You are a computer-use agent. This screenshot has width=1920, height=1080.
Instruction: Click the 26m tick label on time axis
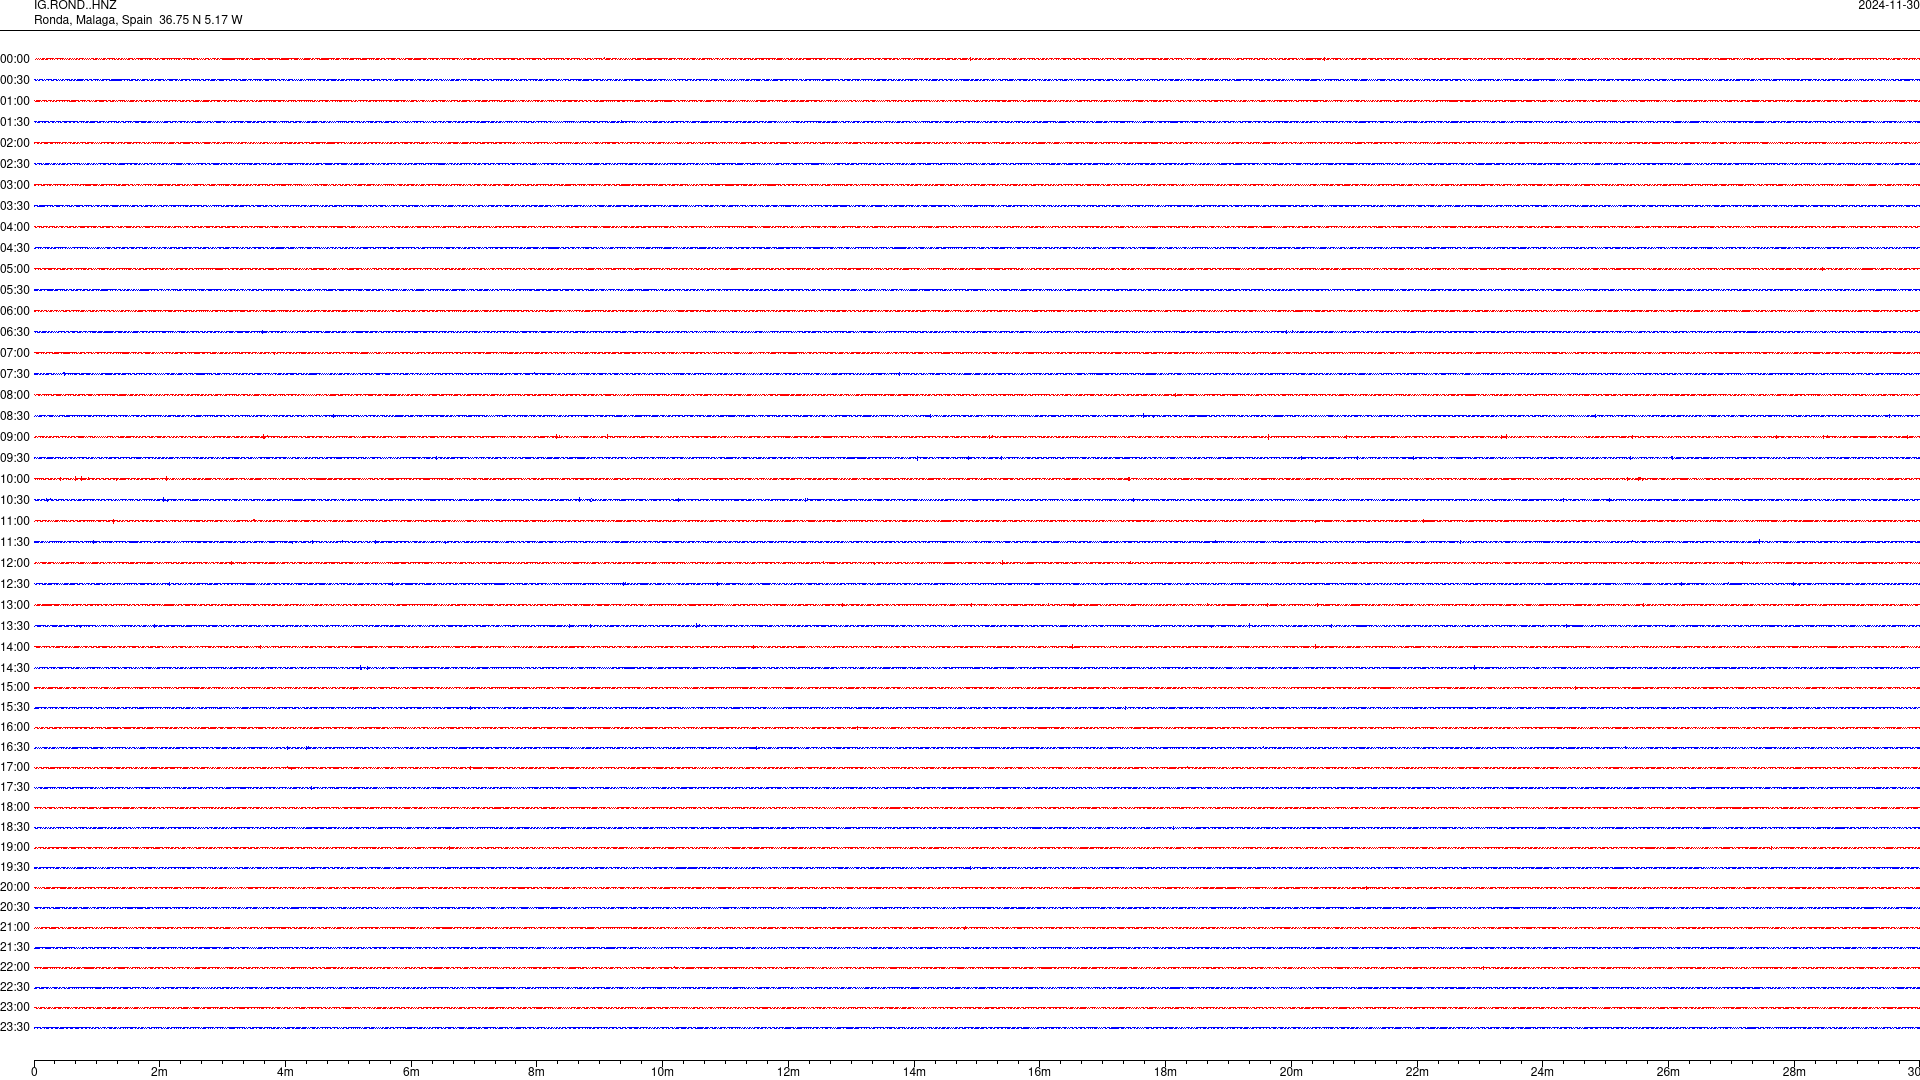[x=1668, y=1072]
